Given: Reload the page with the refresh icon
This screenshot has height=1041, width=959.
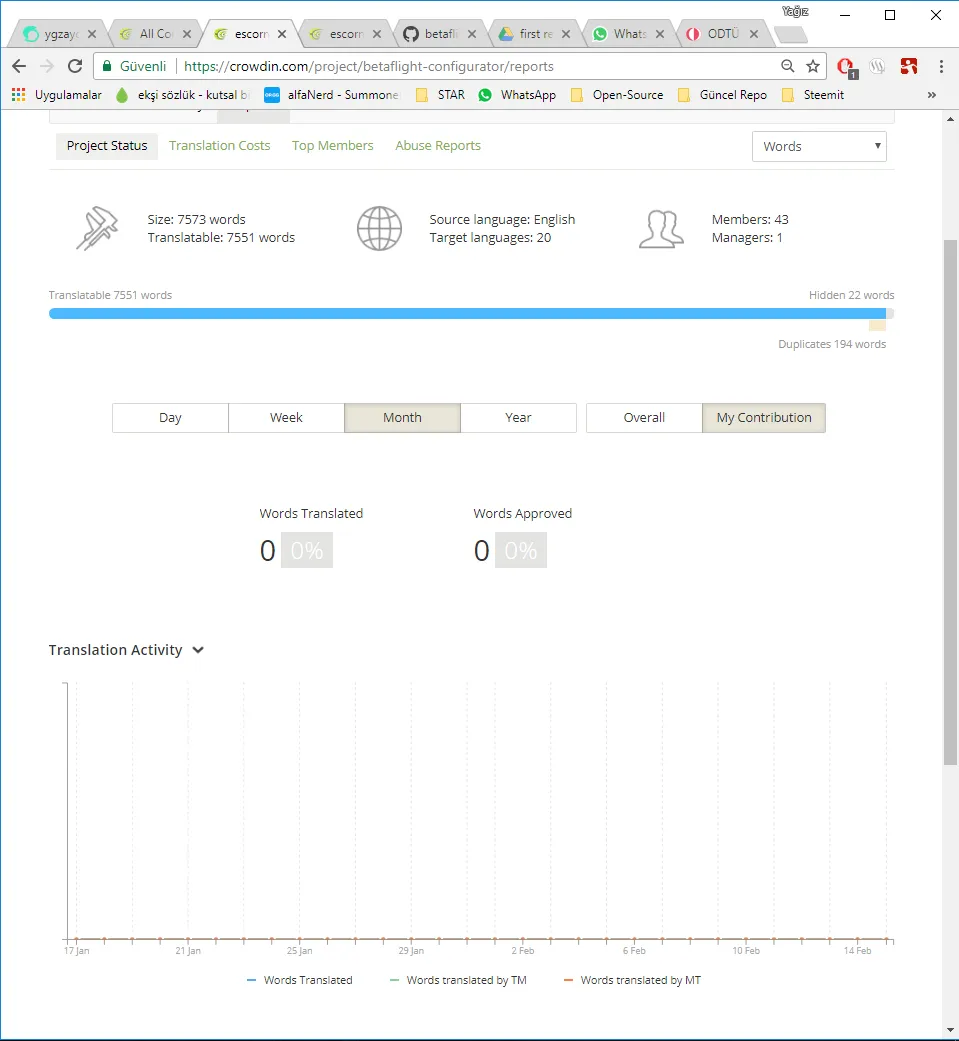Looking at the screenshot, I should [x=75, y=66].
